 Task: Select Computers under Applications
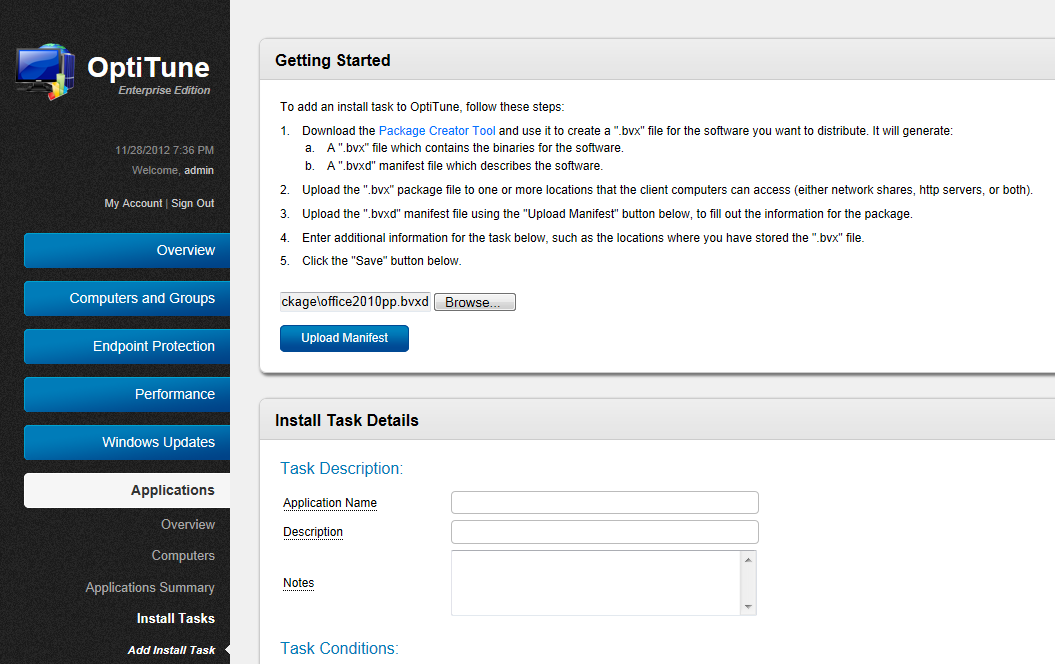[183, 555]
